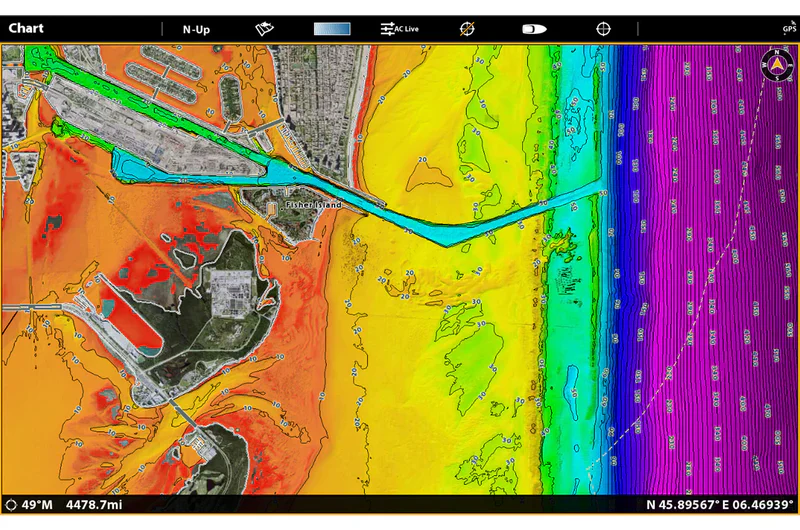Tap the boat position icon
This screenshot has width=800, height=530.
pos(534,29)
